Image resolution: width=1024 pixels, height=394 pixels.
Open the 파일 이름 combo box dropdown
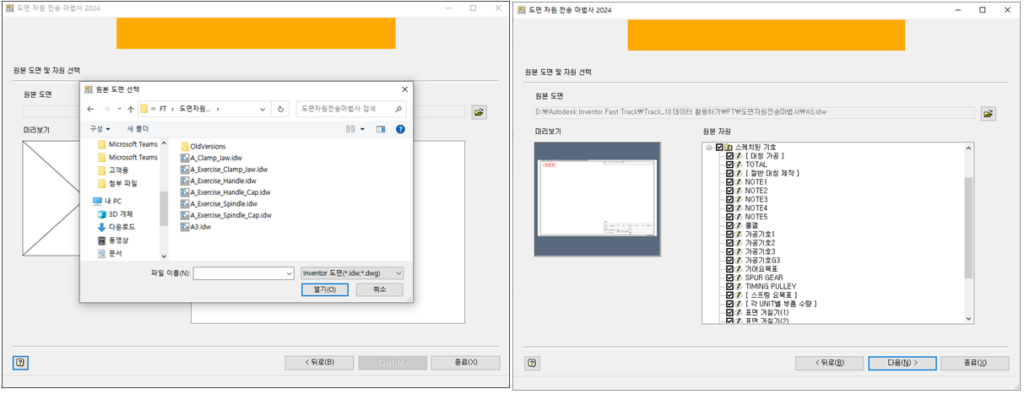(288, 273)
